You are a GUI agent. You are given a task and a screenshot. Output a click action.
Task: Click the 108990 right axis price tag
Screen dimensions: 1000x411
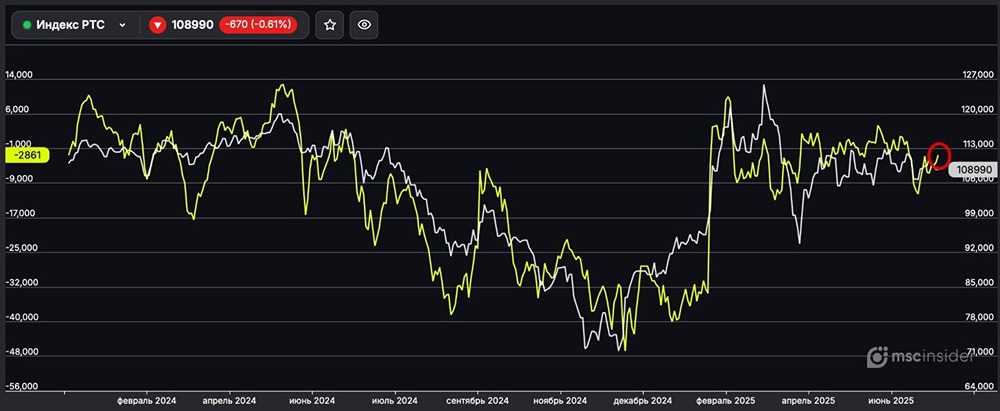972,170
